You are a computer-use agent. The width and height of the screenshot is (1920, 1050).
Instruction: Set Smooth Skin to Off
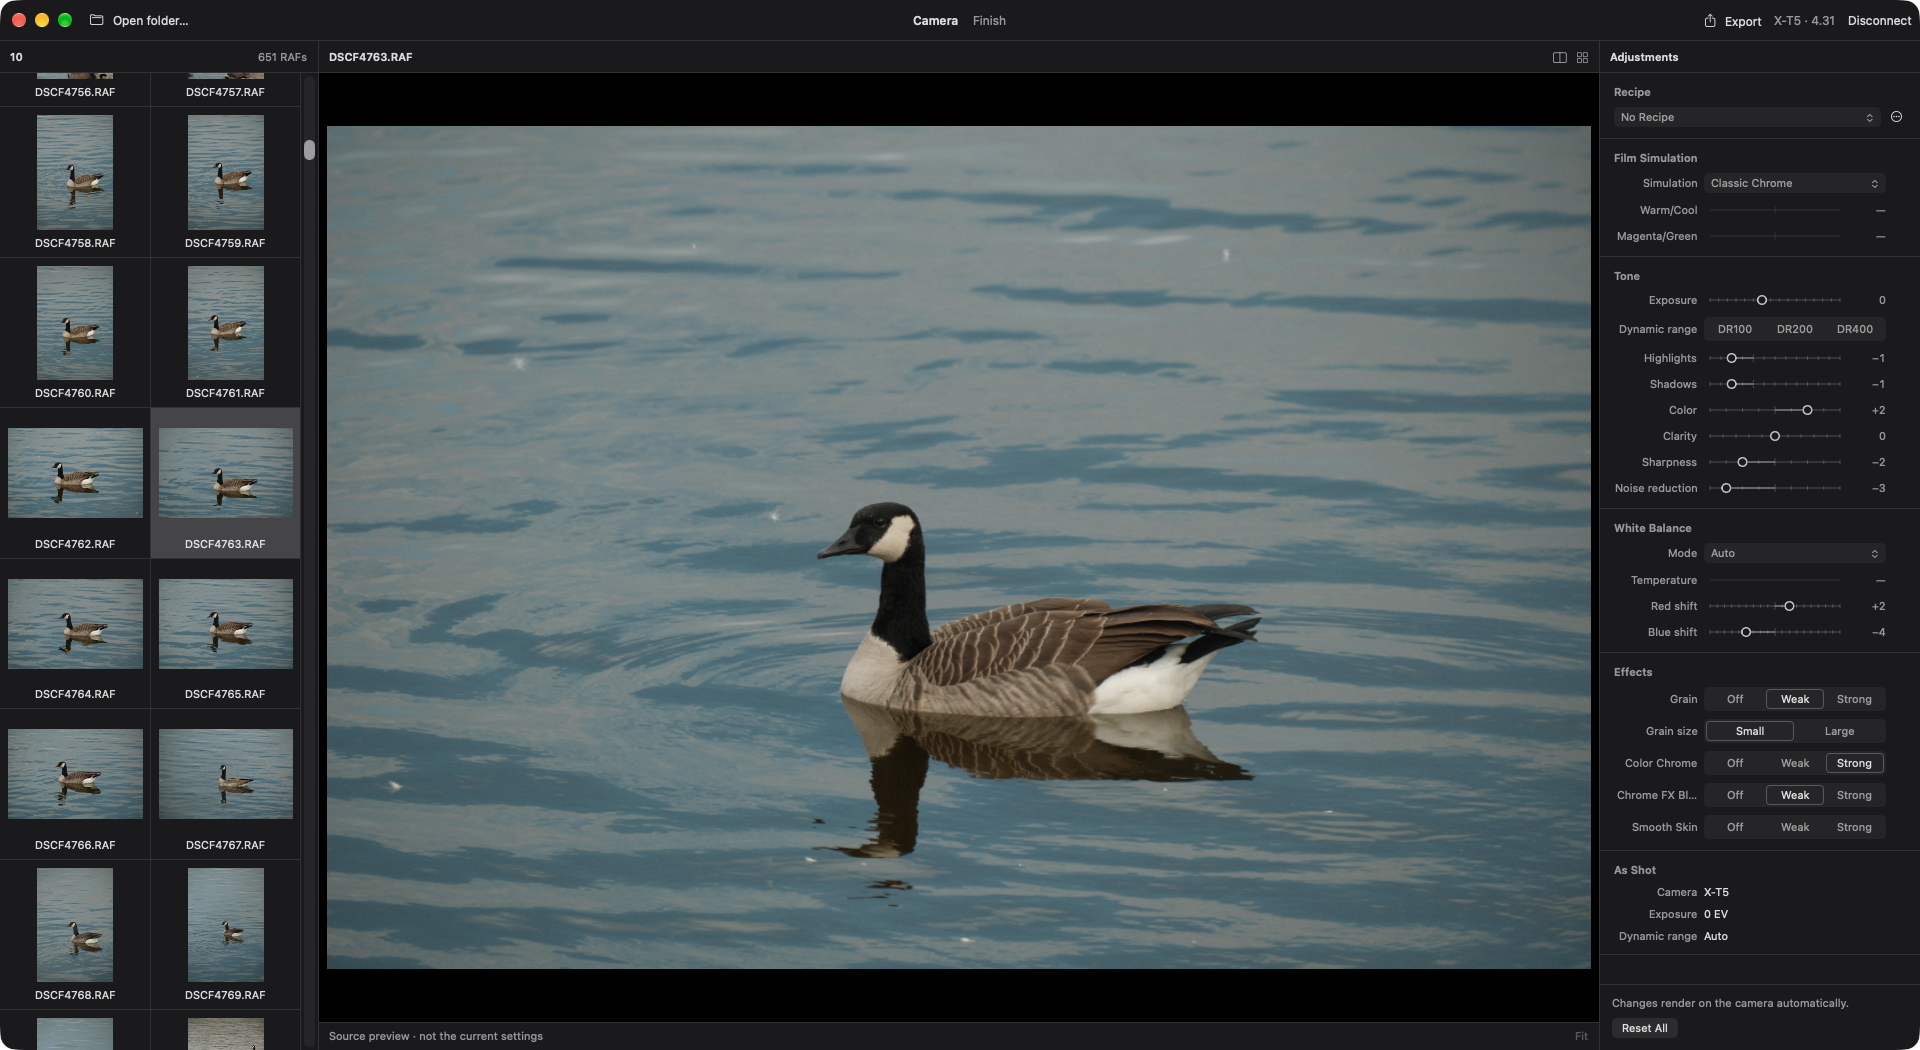[x=1734, y=827]
